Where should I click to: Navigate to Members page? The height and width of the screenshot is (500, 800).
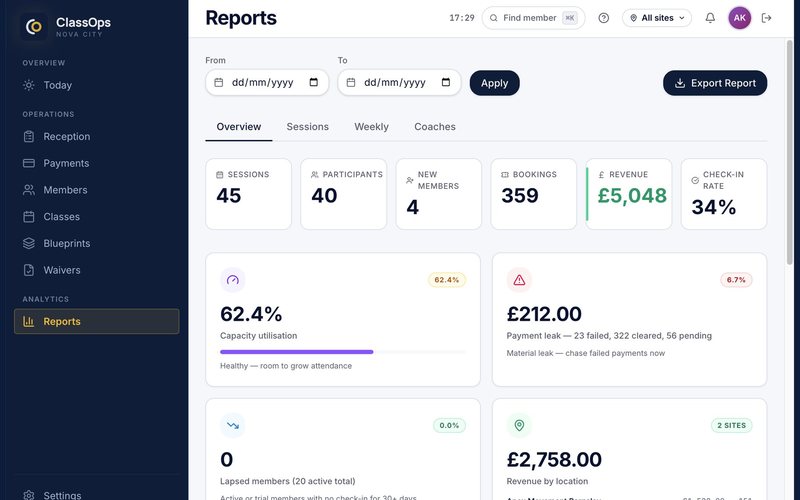97,190
